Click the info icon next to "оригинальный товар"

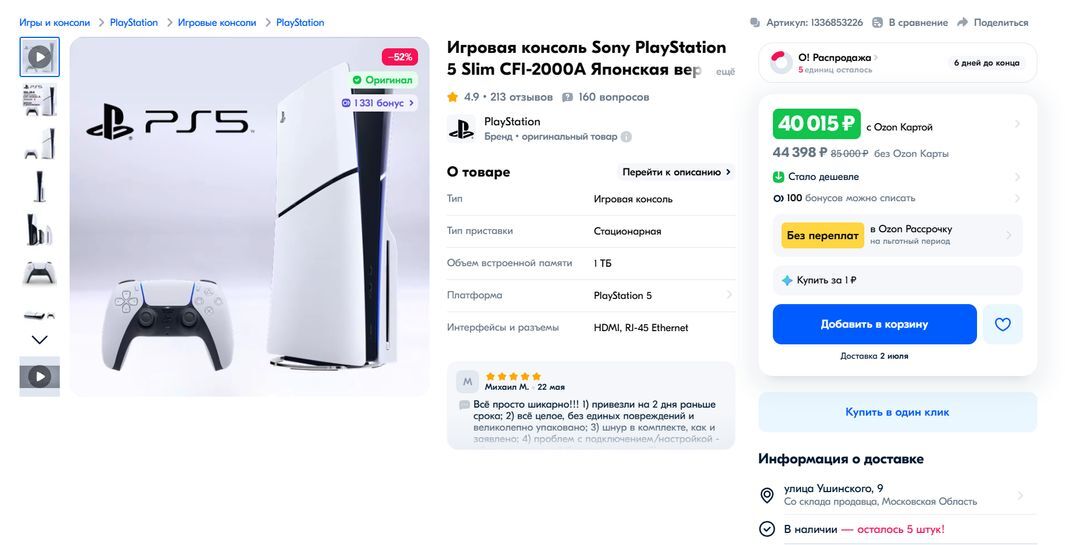626,137
